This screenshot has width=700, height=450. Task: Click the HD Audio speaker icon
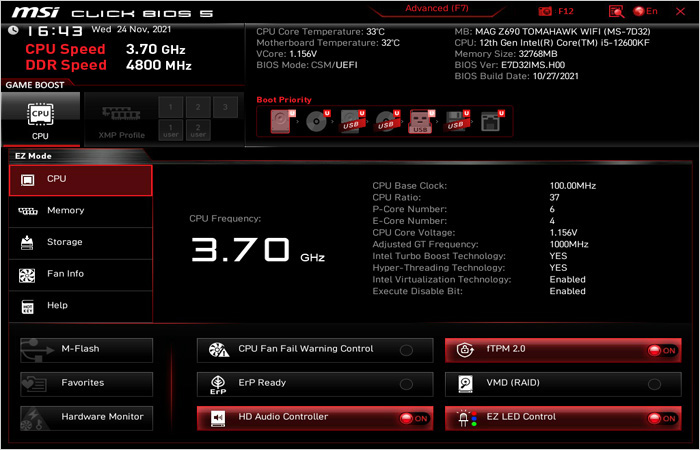[218, 418]
